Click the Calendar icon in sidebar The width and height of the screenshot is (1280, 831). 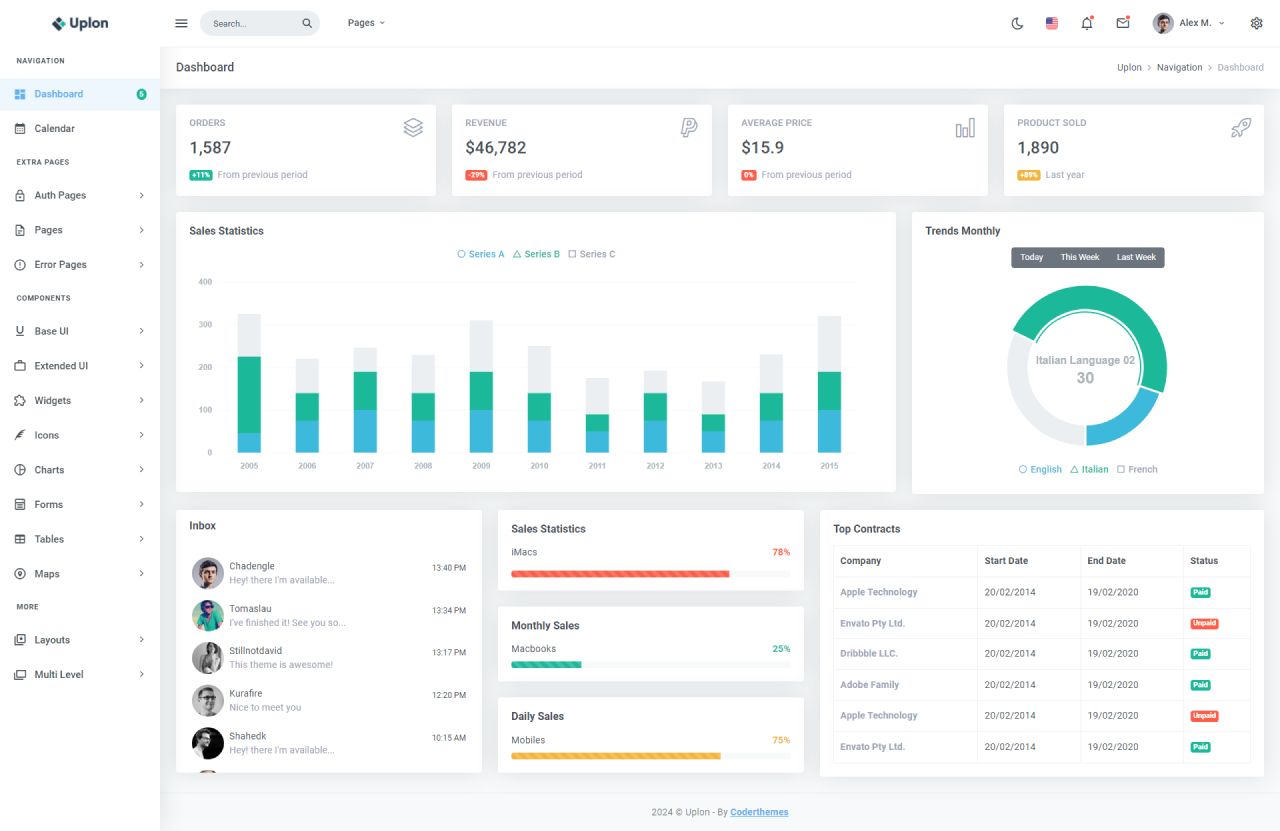[20, 129]
